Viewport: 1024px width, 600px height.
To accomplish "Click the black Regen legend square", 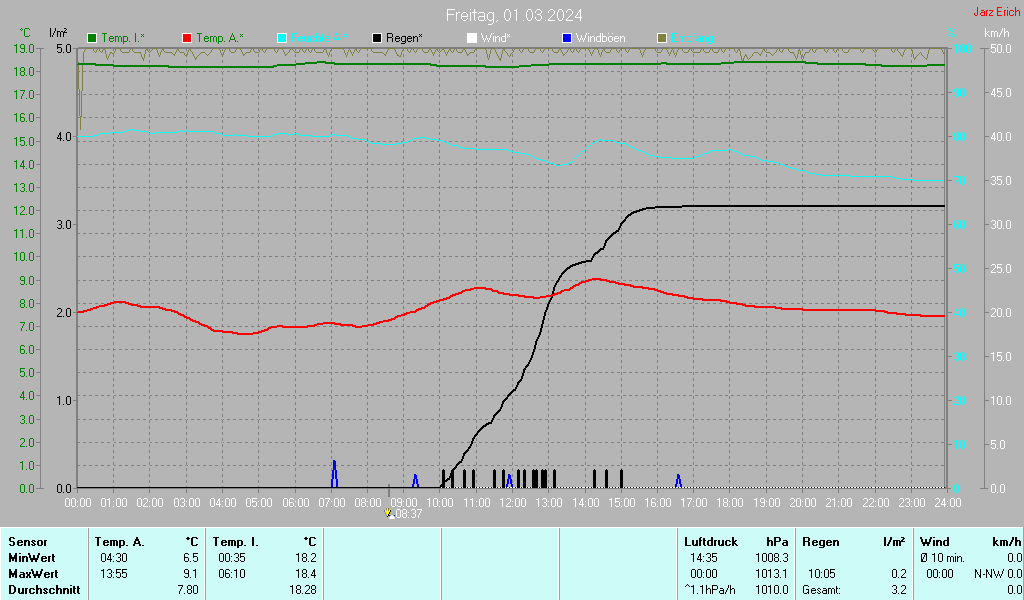I will pyautogui.click(x=377, y=38).
